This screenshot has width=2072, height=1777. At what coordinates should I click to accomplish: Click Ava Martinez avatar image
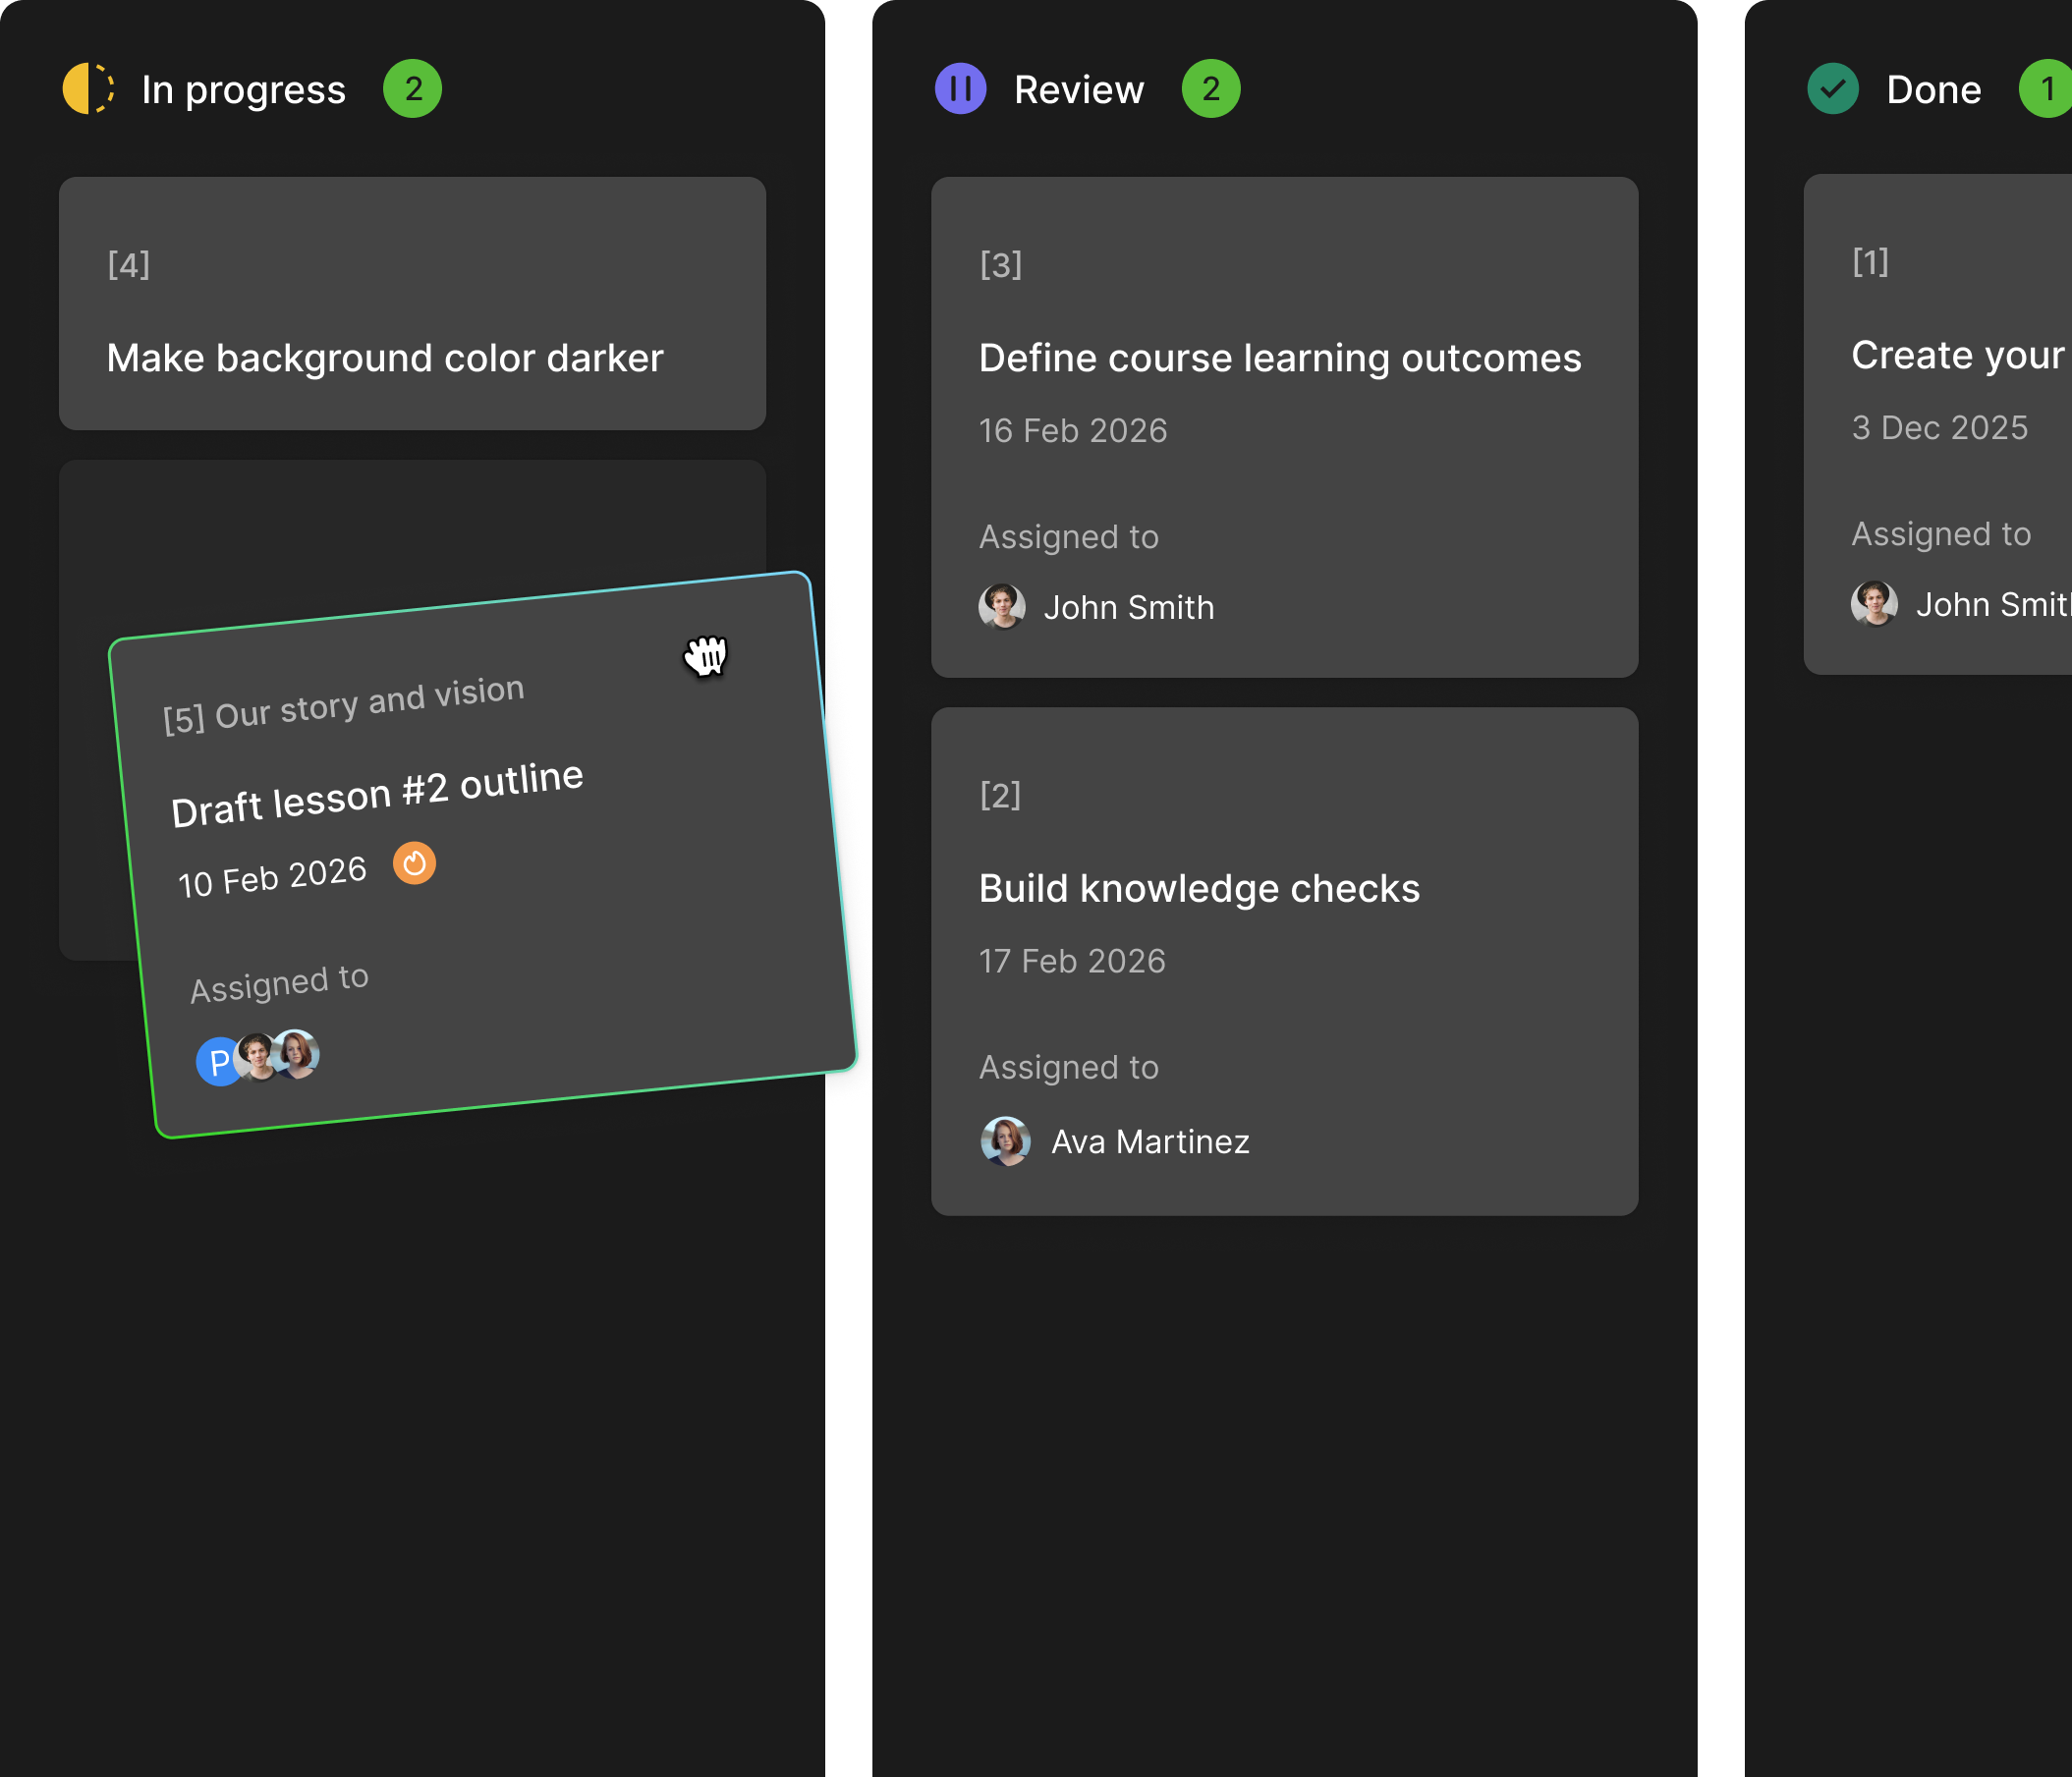point(1005,1141)
